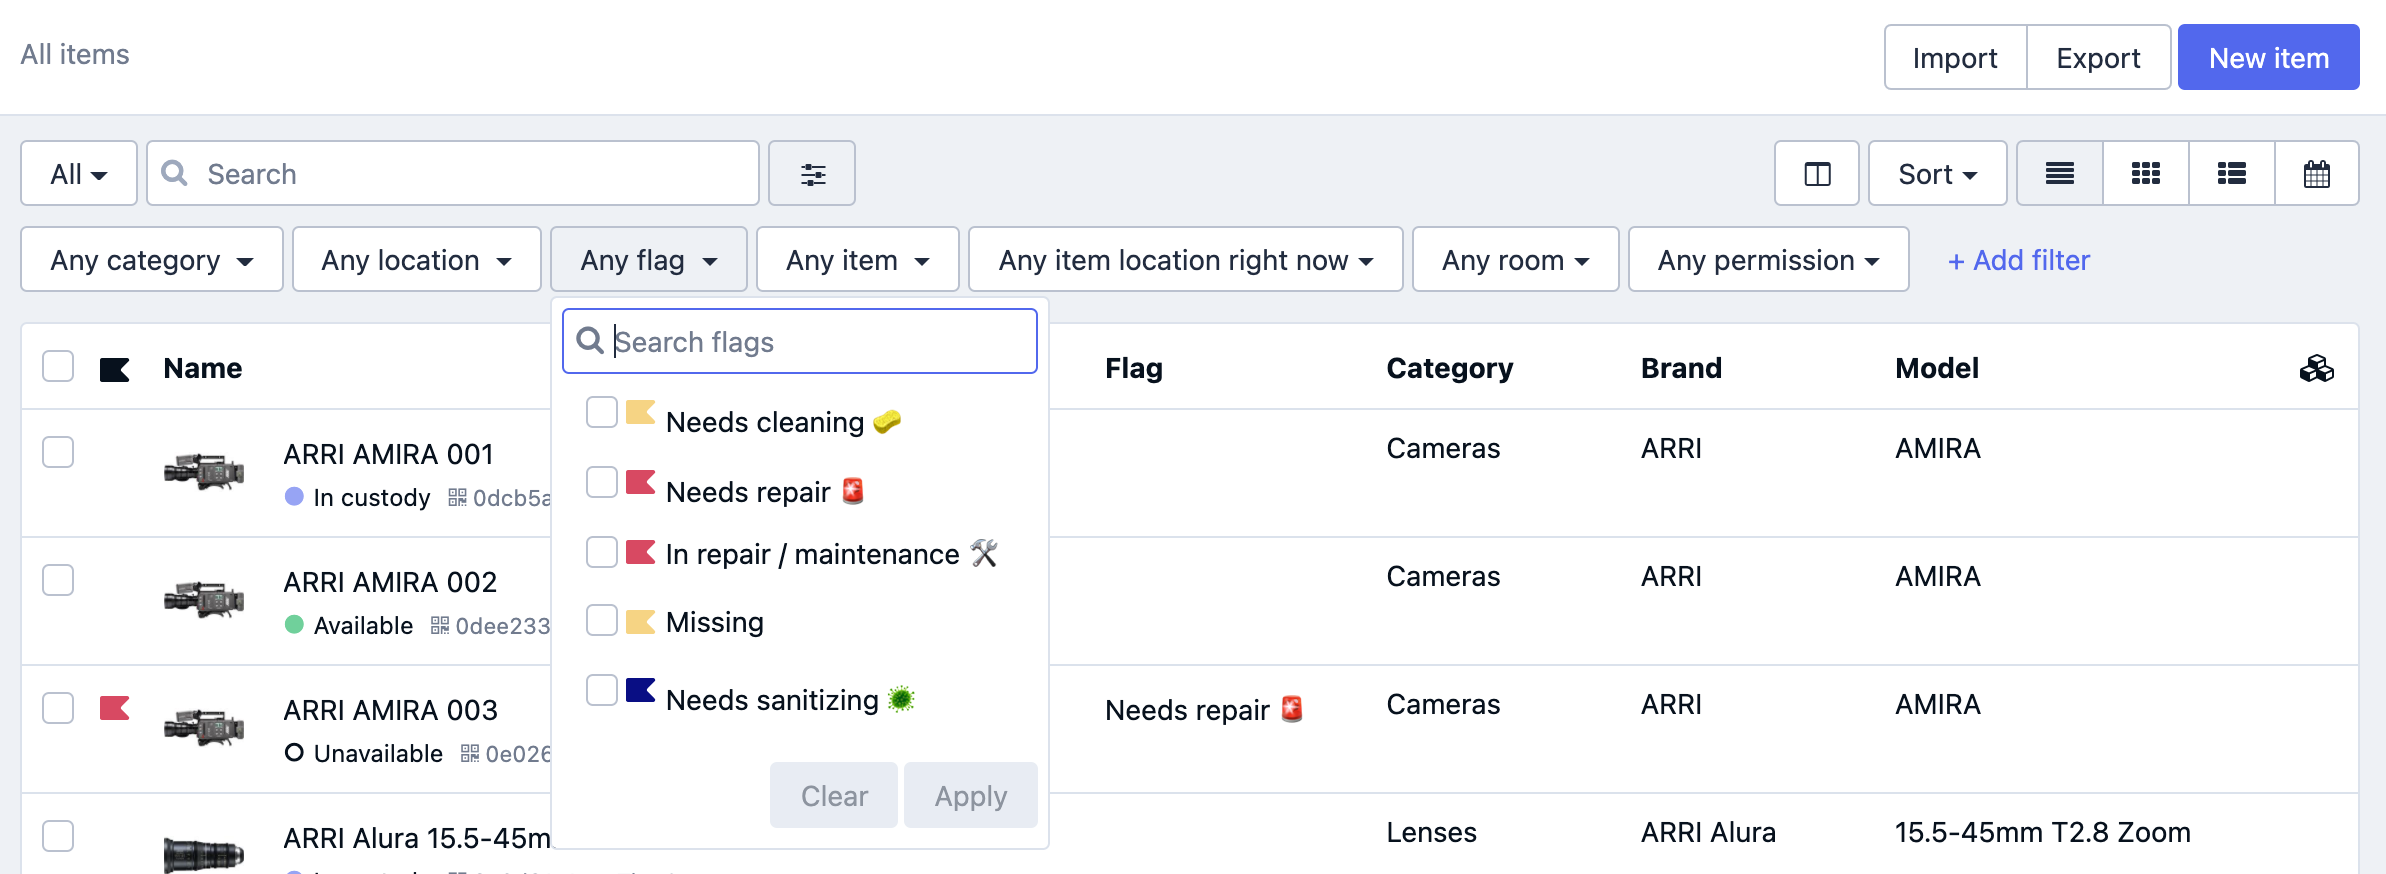Image resolution: width=2386 pixels, height=874 pixels.
Task: Click the 15.5-45mm T2.8 Zoom model cell
Action: 2043,832
